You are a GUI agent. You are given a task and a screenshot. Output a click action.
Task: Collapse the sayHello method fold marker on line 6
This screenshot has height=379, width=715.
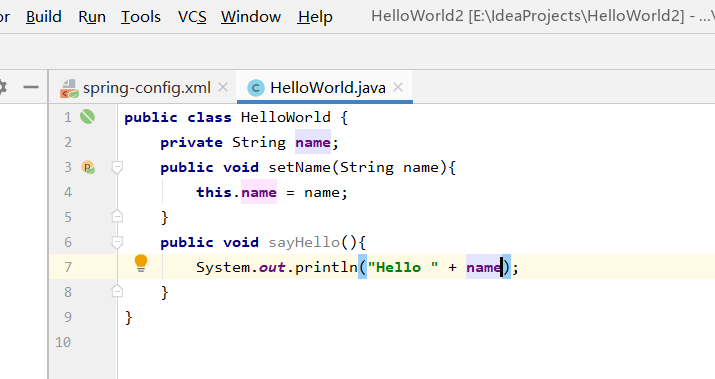117,242
